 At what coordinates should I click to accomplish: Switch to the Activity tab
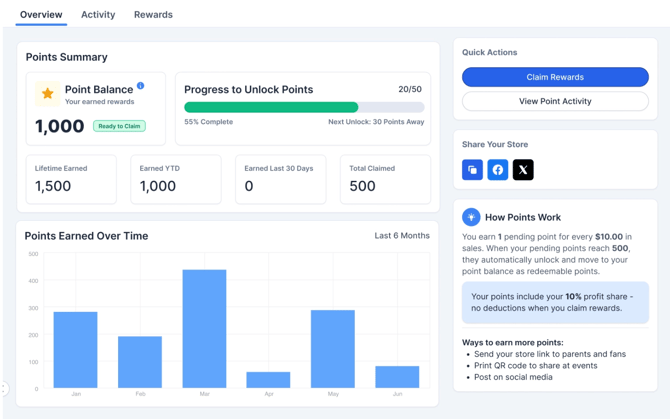pyautogui.click(x=98, y=15)
